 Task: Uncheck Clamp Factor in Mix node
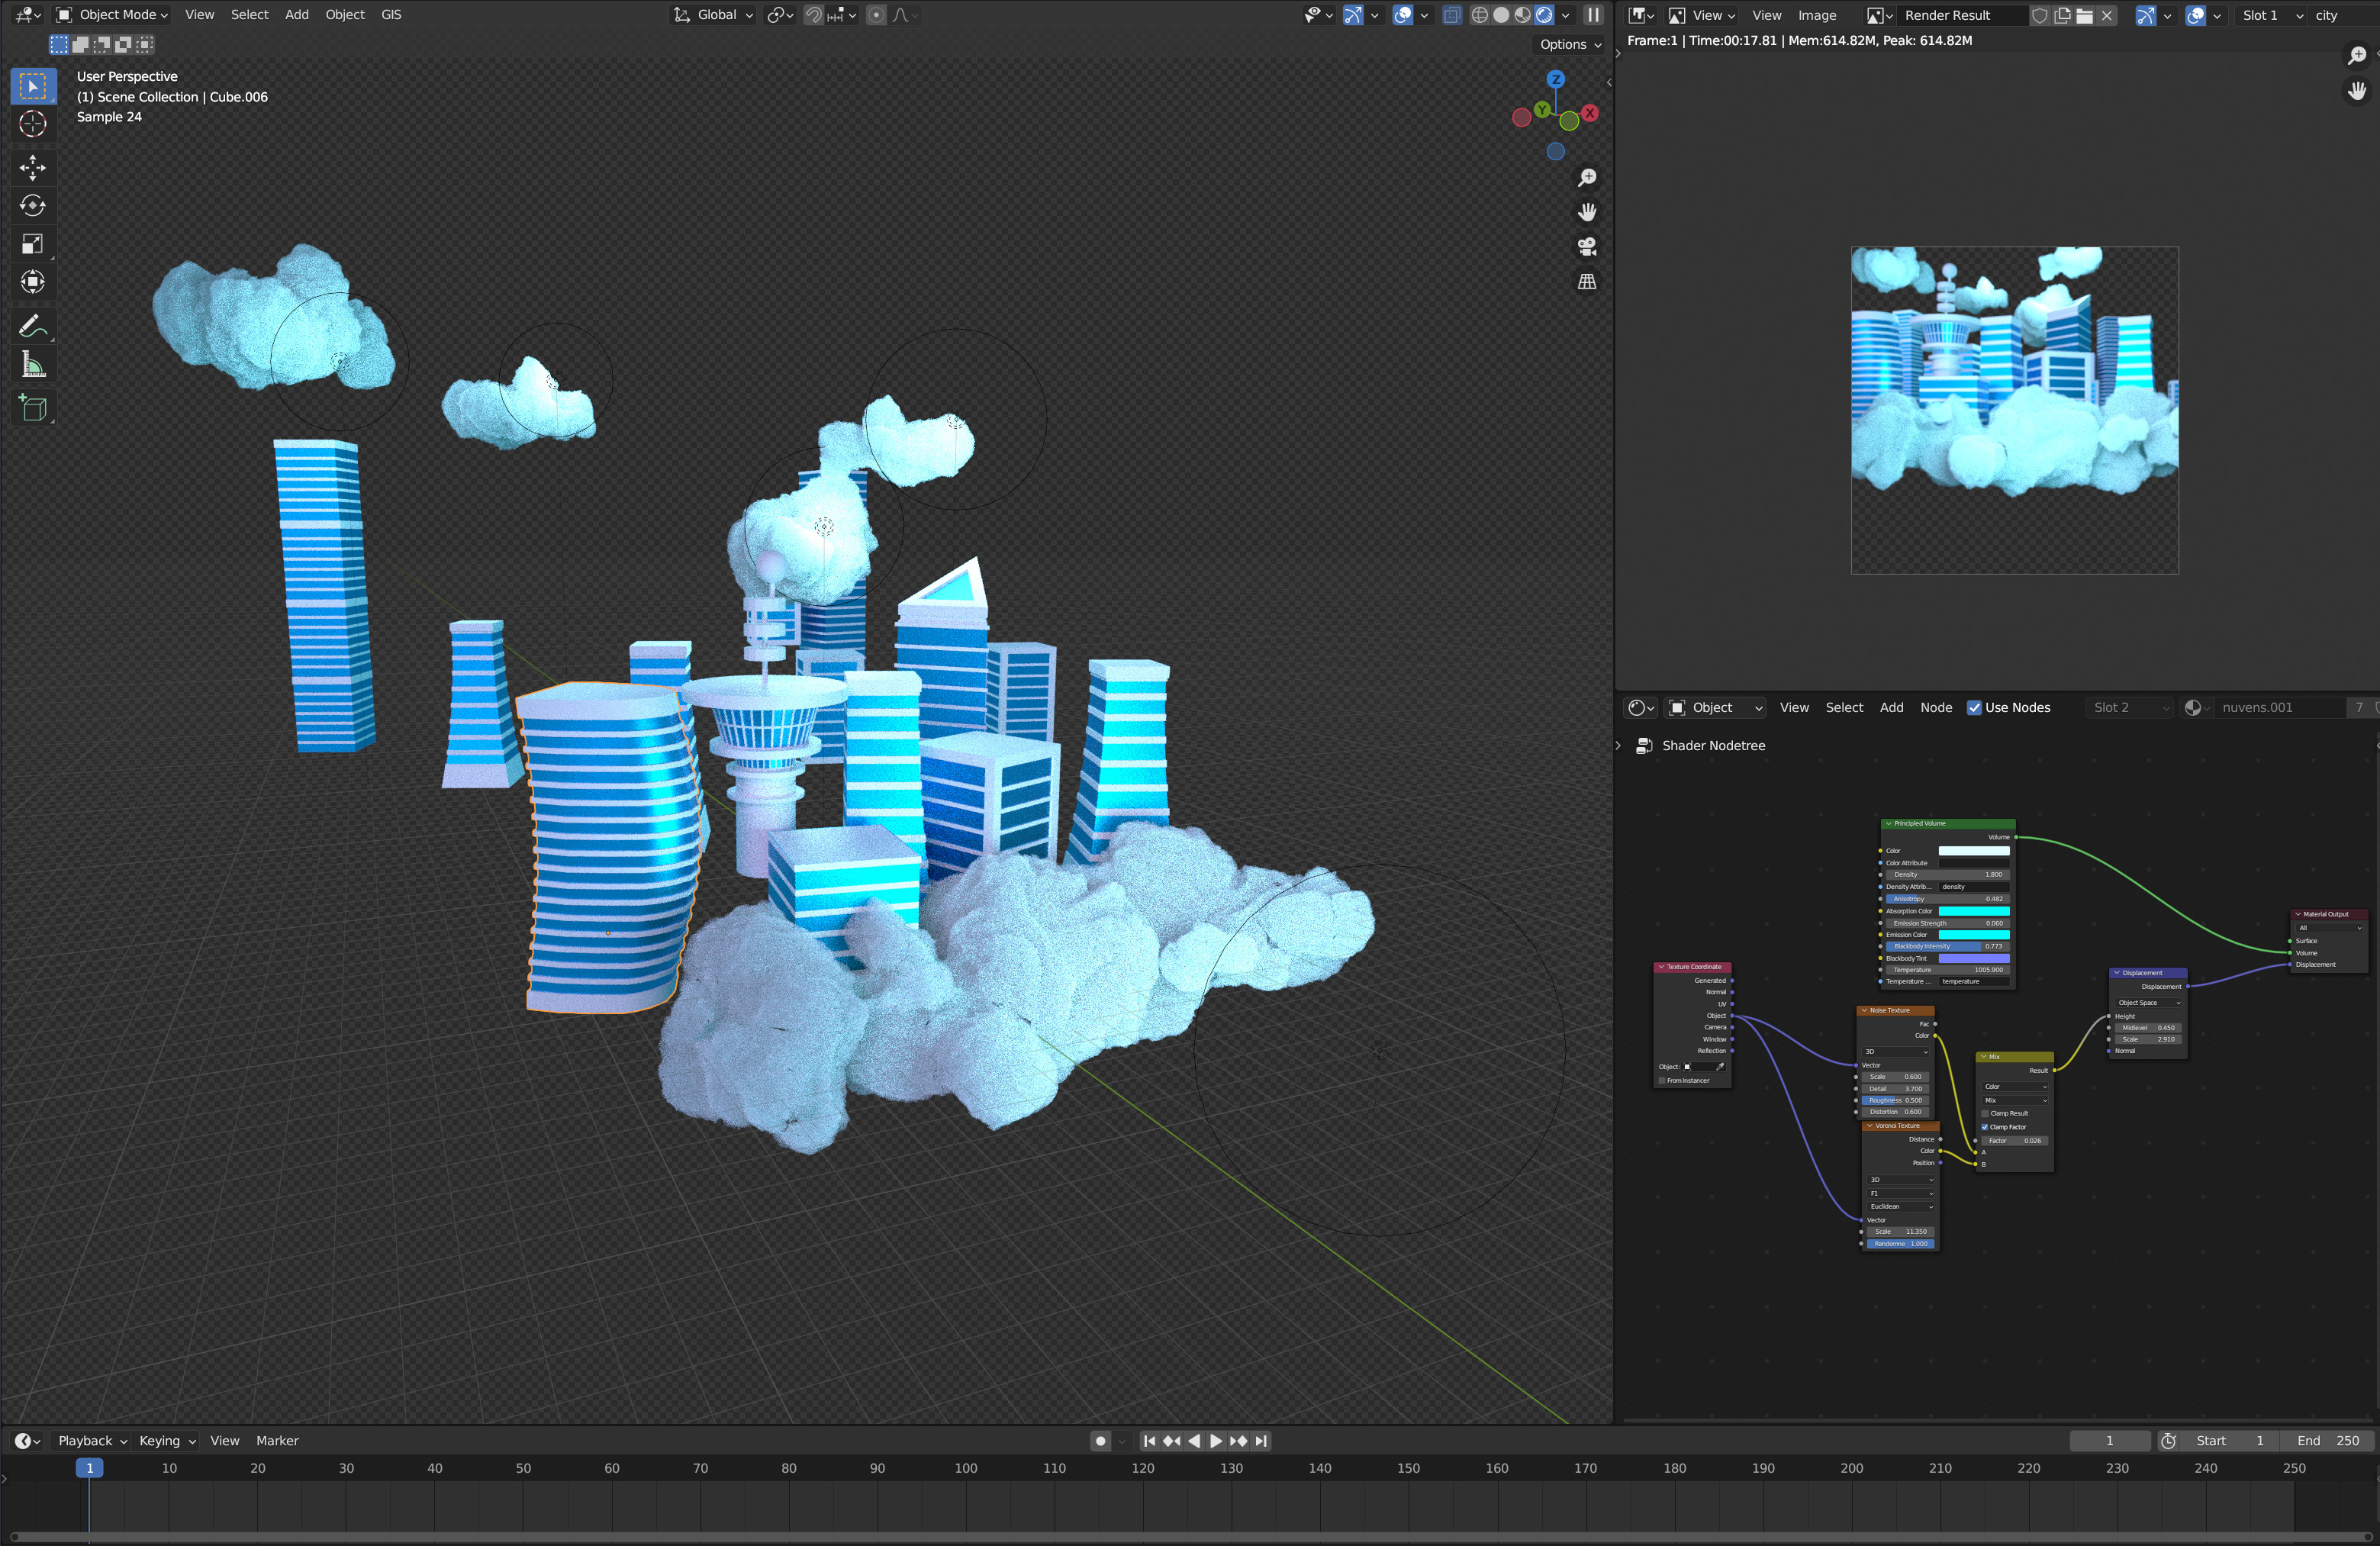coord(1985,1127)
